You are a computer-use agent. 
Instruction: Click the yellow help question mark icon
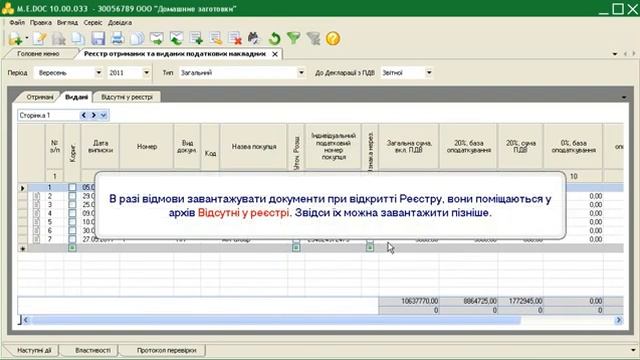pyautogui.click(x=333, y=39)
